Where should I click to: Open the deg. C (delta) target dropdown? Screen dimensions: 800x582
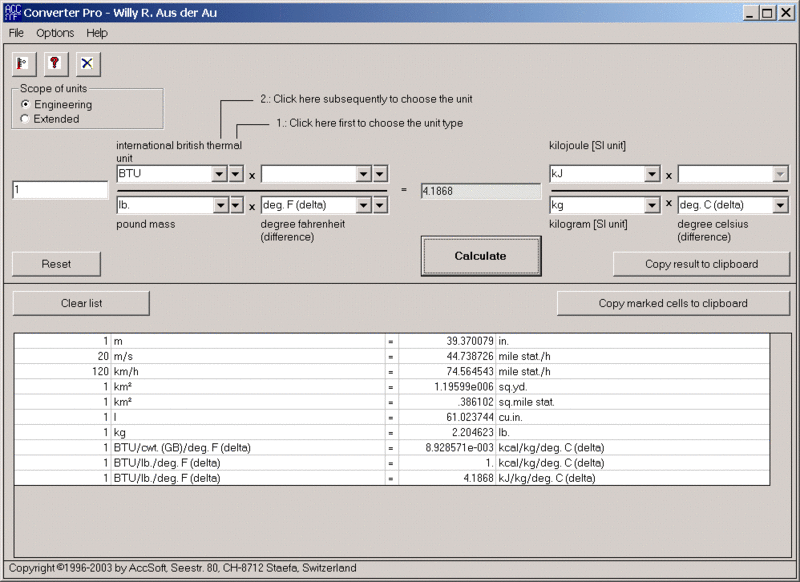tap(780, 206)
